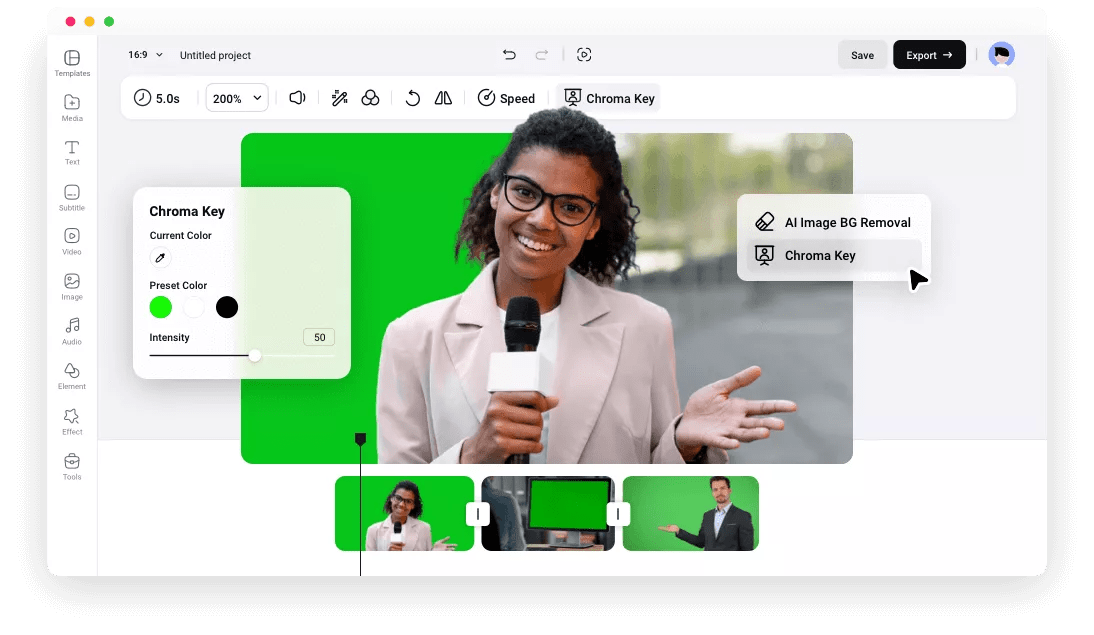Image resolution: width=1094 pixels, height=635 pixels.
Task: Rotate the clip using the rotate icon
Action: (x=412, y=97)
